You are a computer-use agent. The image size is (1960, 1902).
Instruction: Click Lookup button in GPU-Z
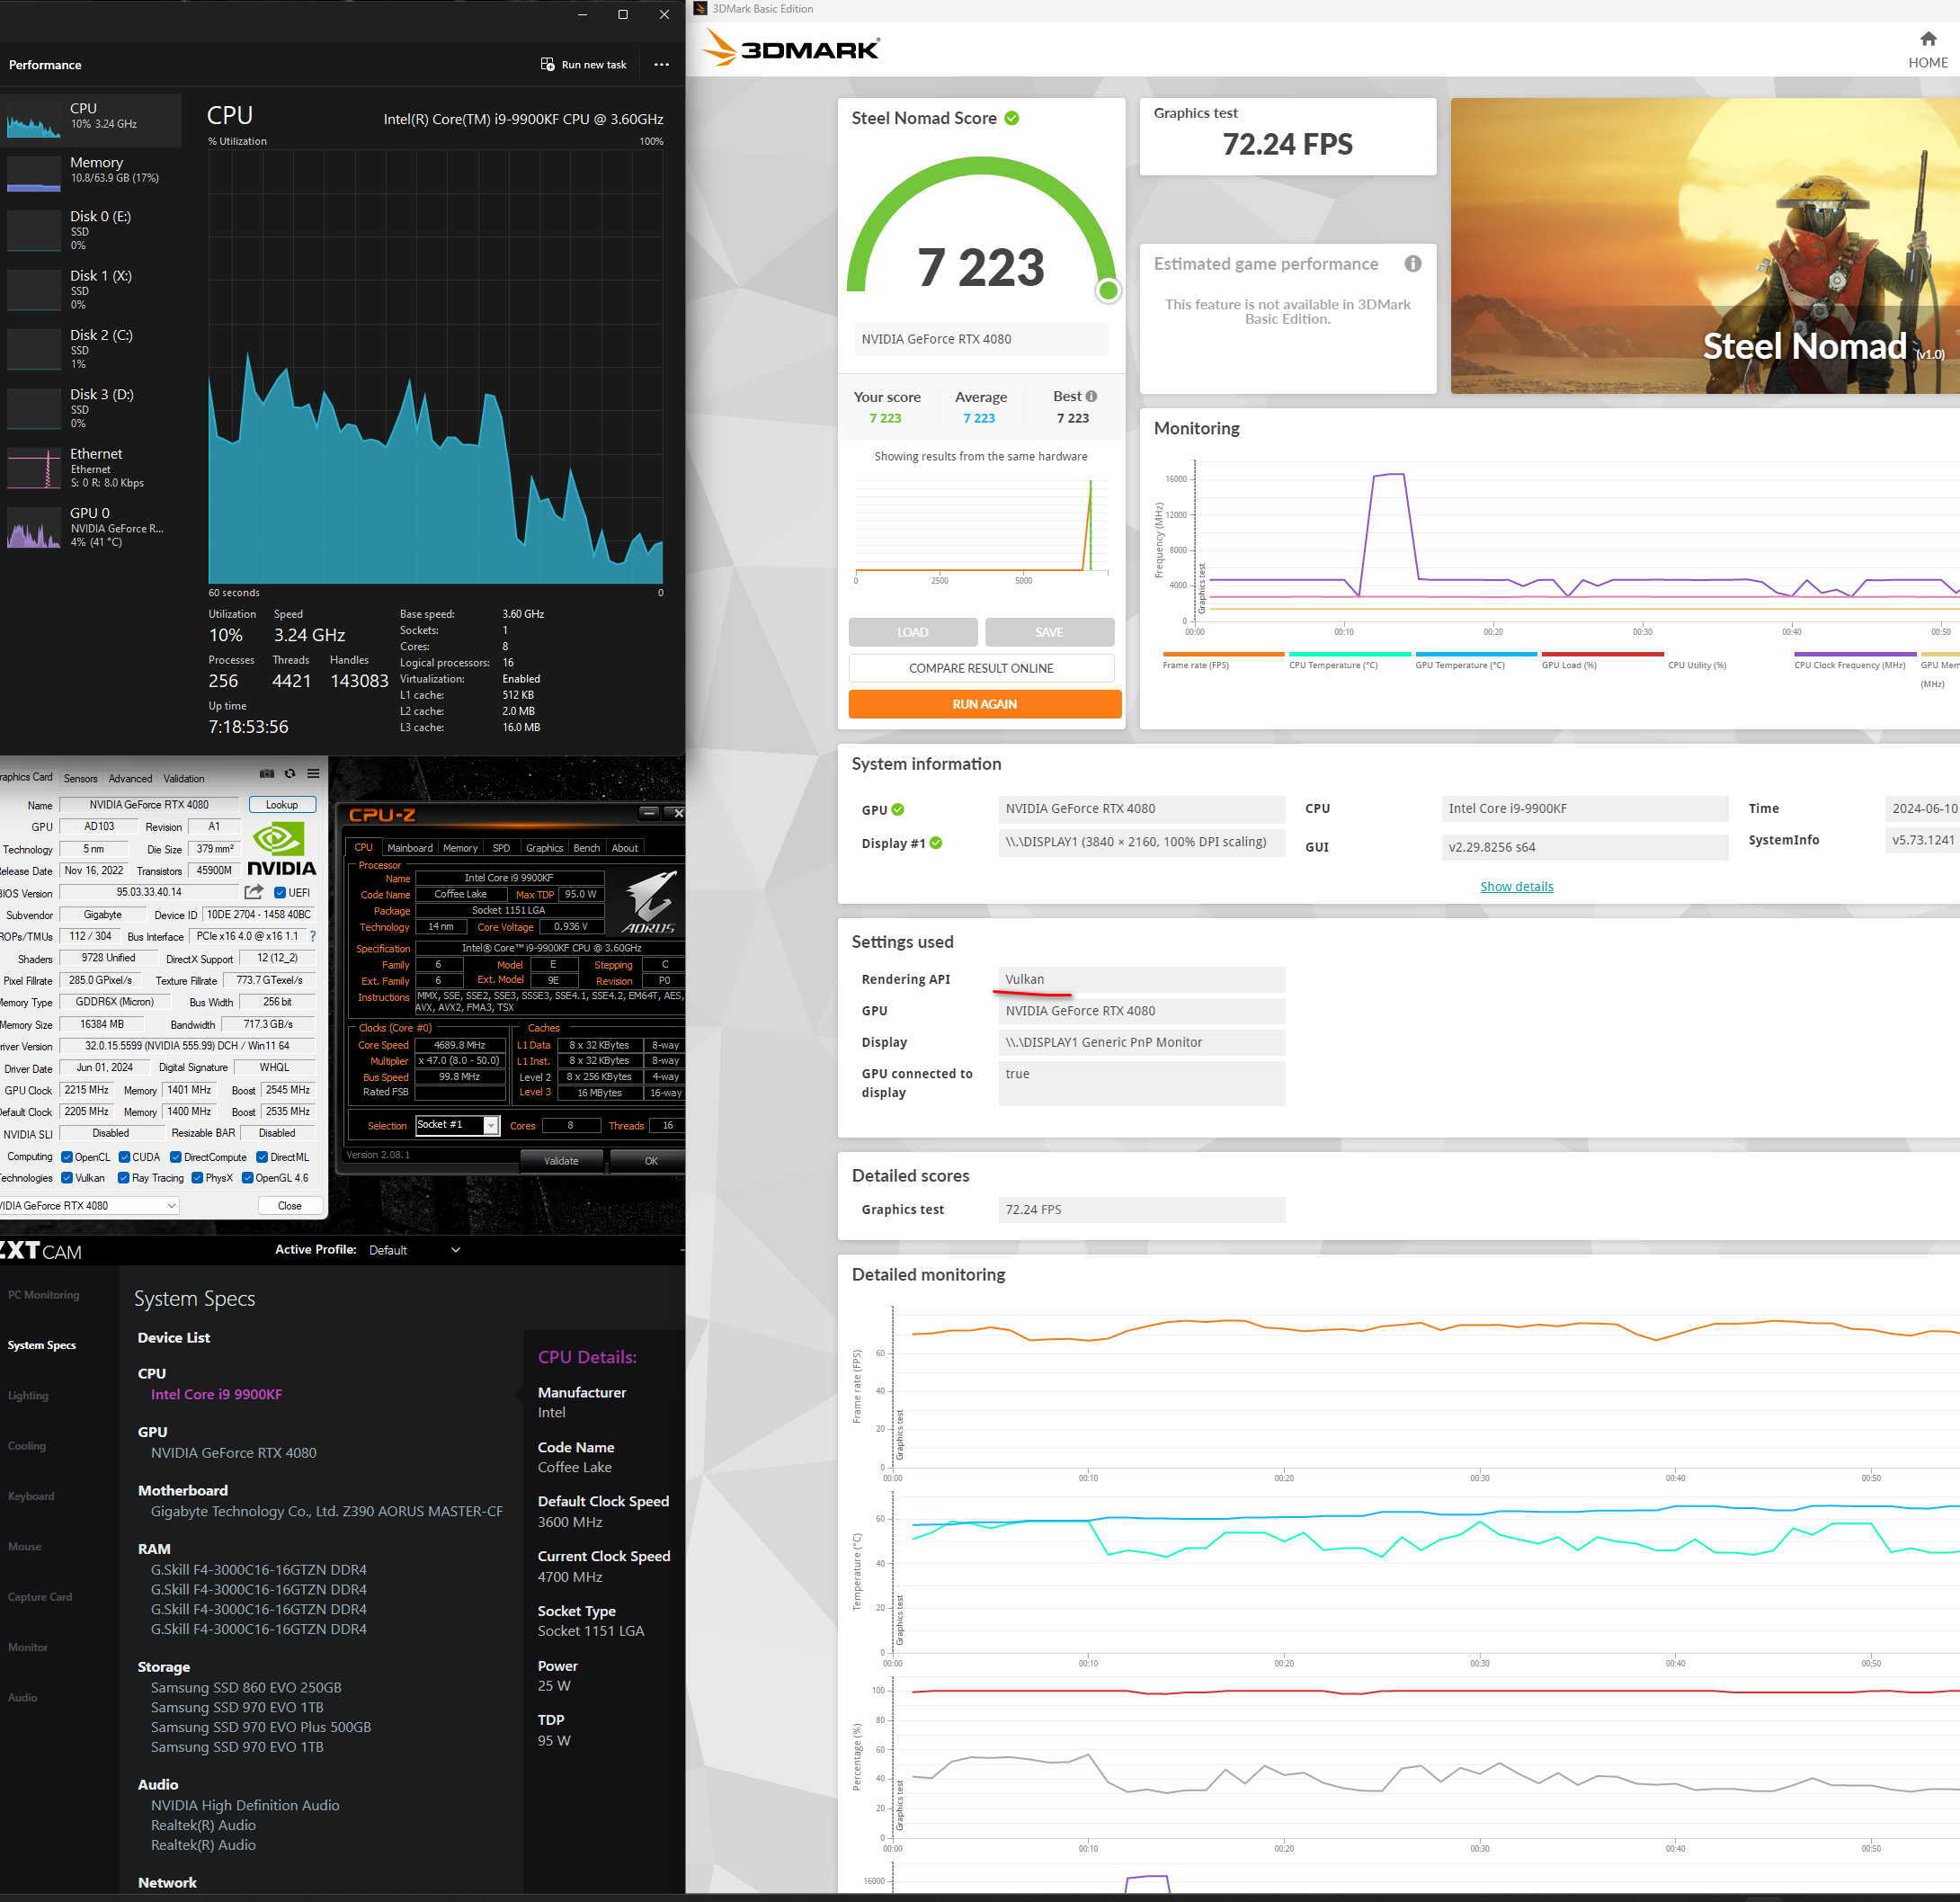click(282, 805)
